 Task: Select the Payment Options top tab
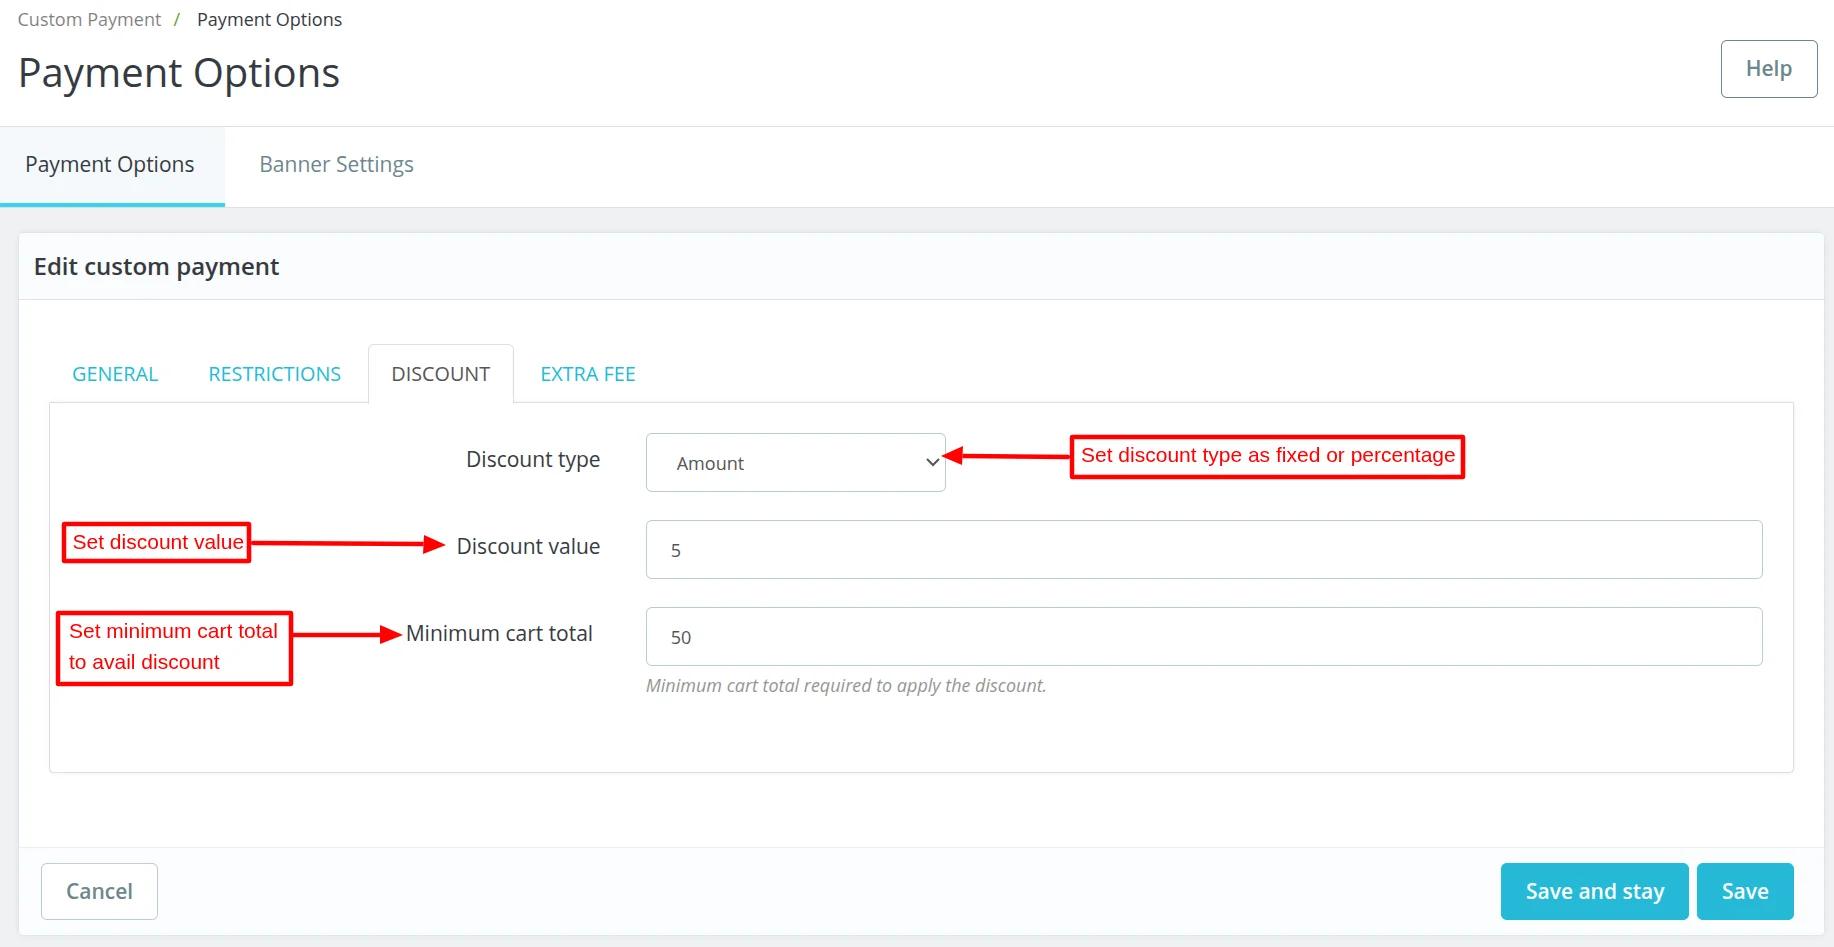click(110, 165)
